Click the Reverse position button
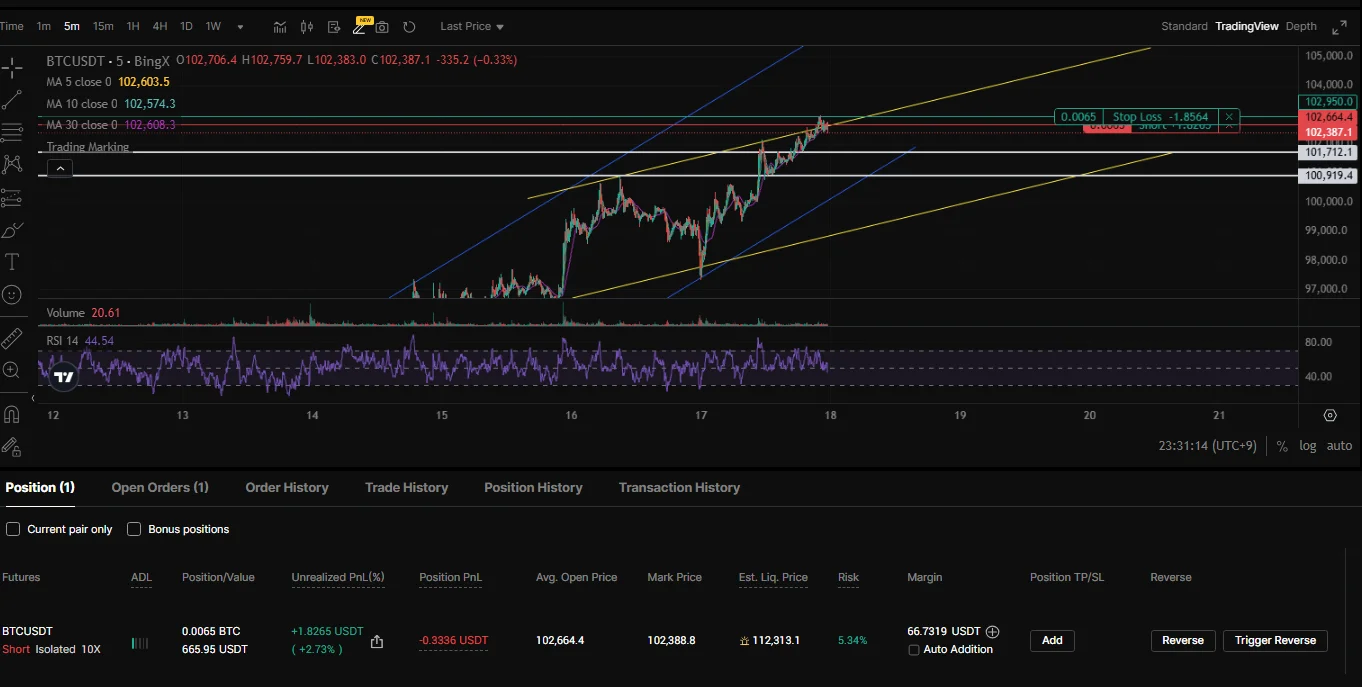Viewport: 1362px width, 687px height. tap(1183, 641)
